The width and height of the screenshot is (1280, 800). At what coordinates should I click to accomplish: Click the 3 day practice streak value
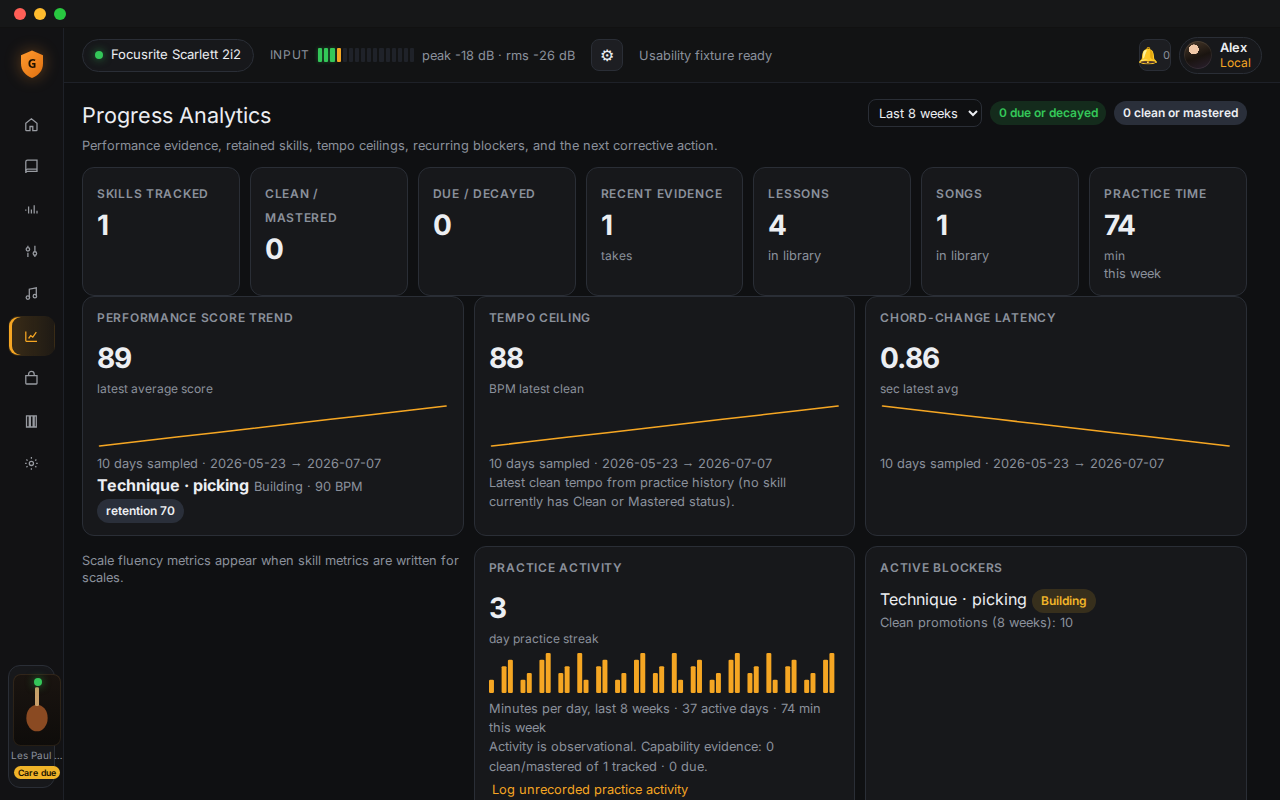click(498, 608)
